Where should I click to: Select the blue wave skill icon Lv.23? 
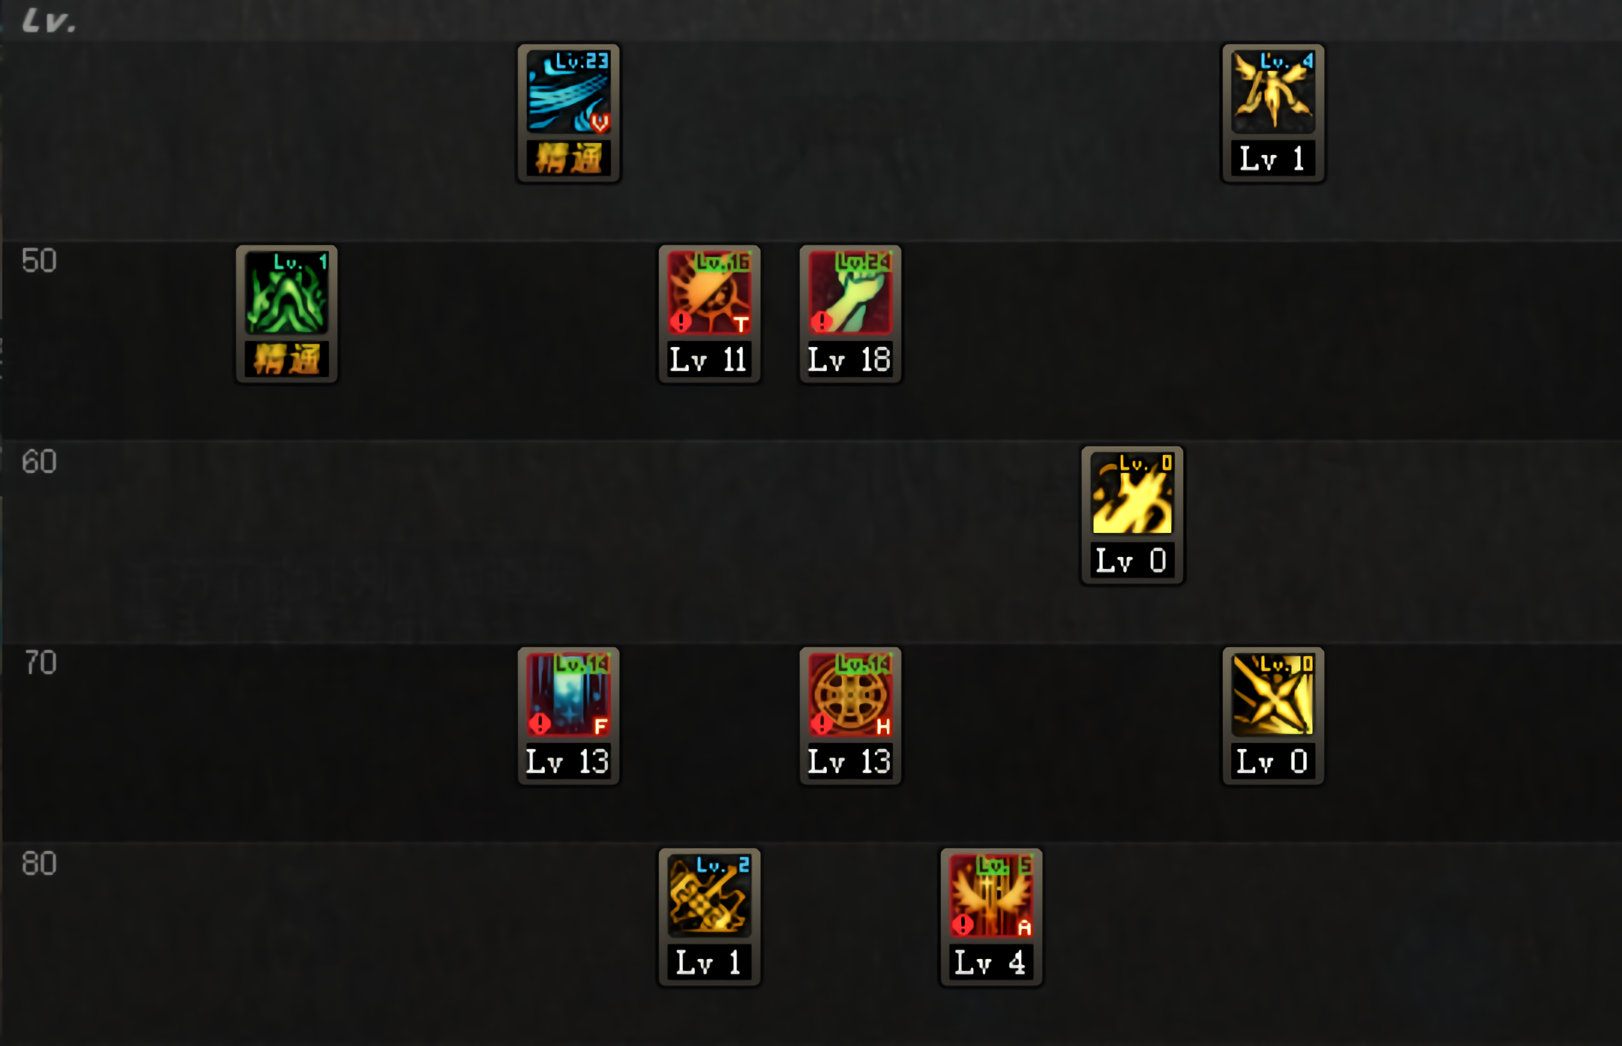(568, 92)
